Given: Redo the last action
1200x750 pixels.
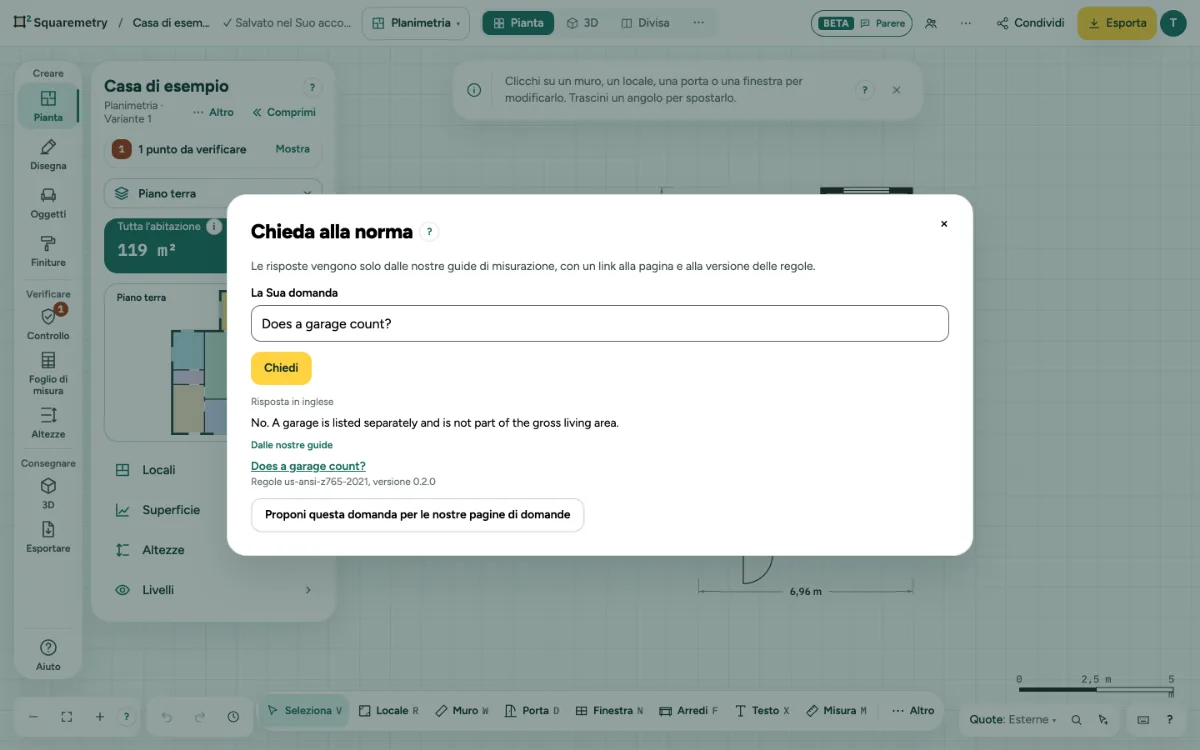Looking at the screenshot, I should click(199, 717).
